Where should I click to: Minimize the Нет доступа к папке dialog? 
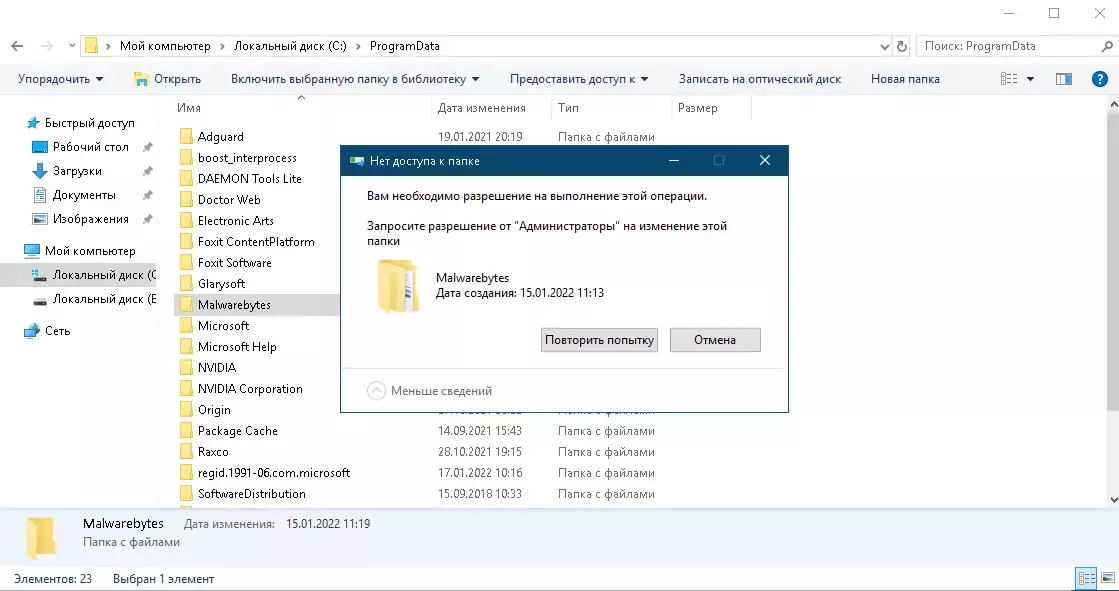click(673, 161)
